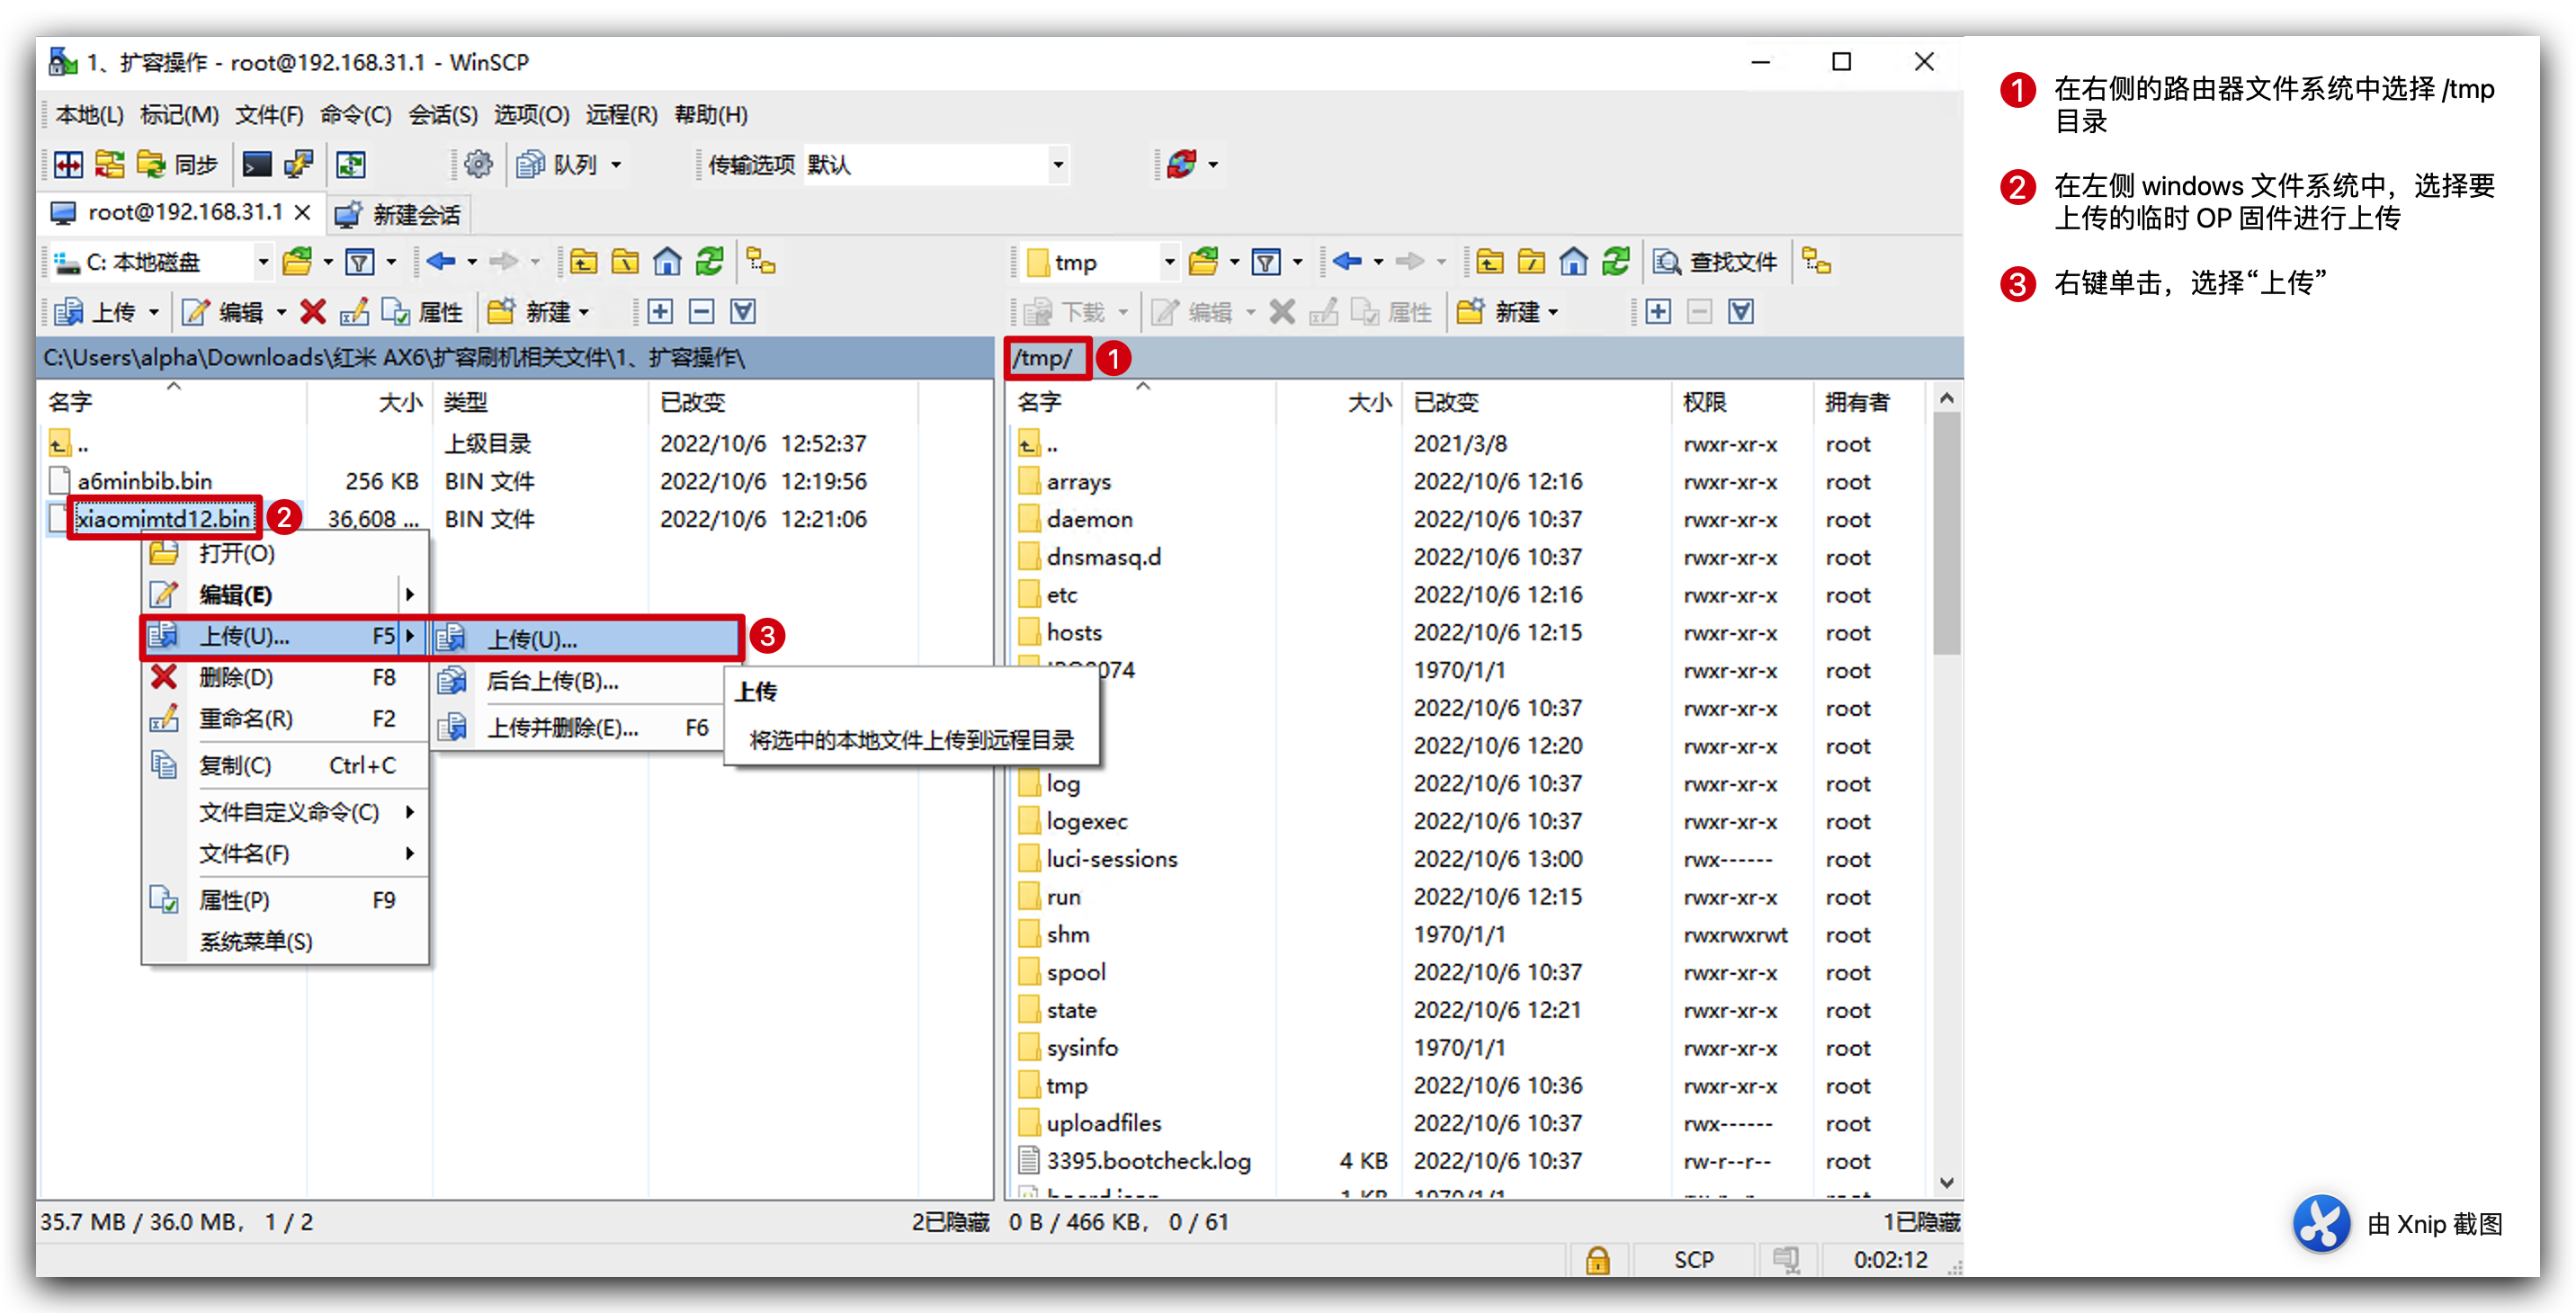Click remote select files plus icon

click(x=1658, y=313)
